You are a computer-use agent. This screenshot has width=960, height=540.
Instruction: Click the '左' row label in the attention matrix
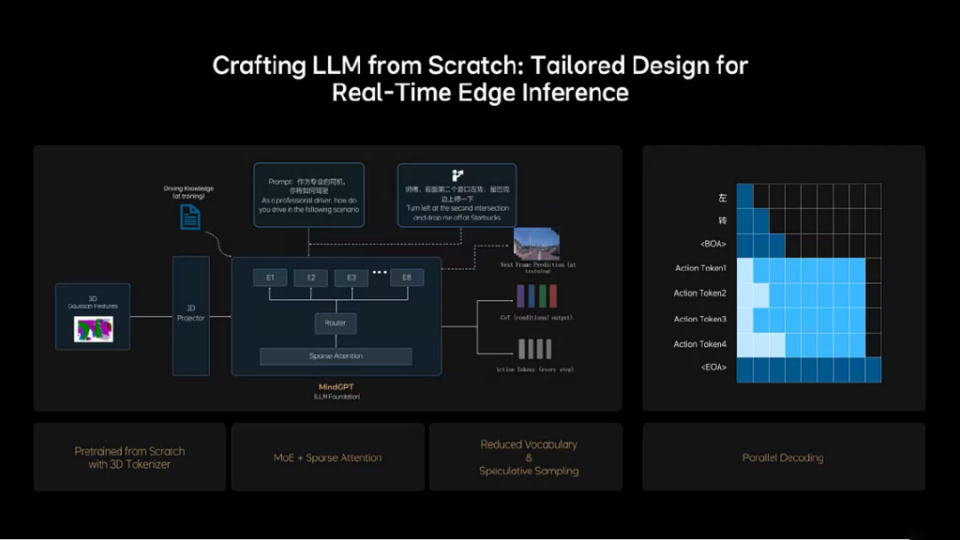click(x=722, y=198)
